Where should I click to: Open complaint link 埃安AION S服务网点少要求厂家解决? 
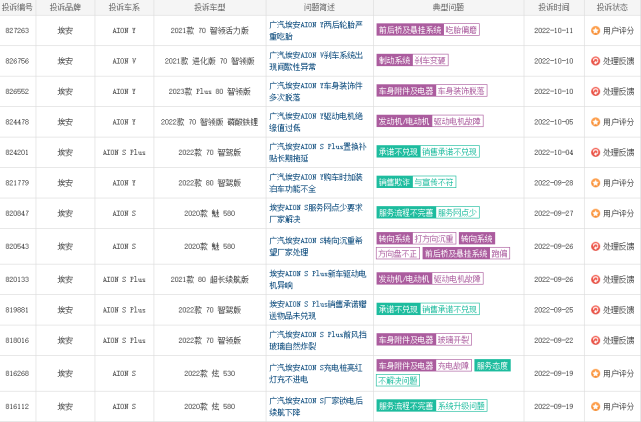316,213
